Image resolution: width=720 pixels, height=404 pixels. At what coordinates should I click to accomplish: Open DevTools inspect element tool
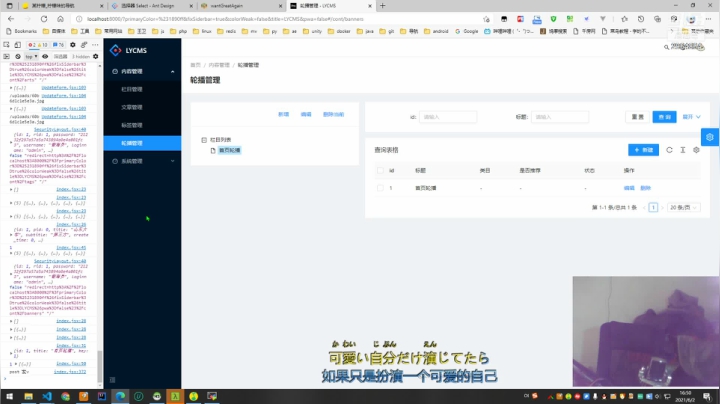(6, 45)
